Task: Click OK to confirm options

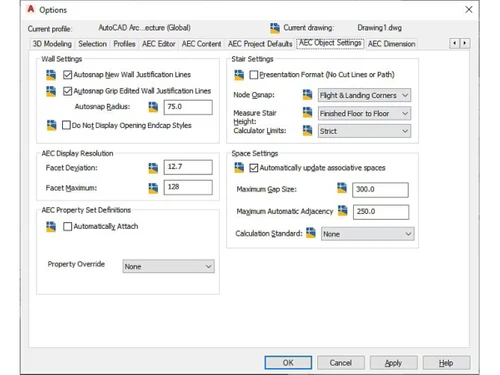Action: tap(288, 363)
